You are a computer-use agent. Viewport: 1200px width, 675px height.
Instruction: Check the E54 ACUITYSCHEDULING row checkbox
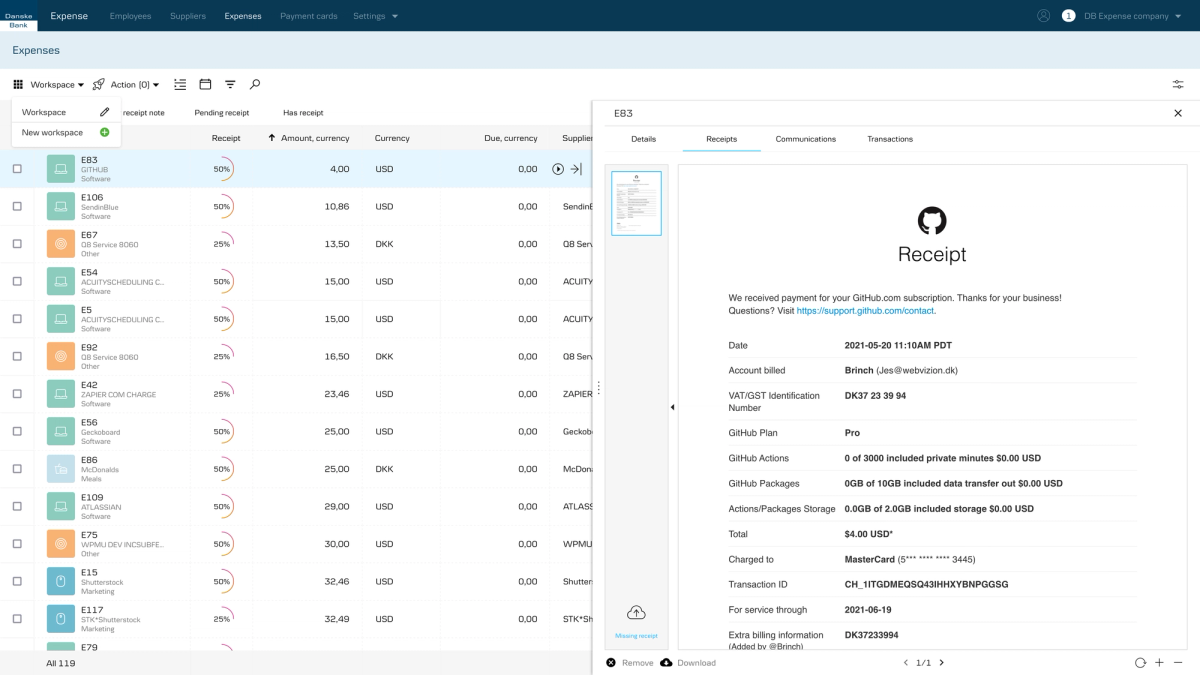click(x=17, y=281)
